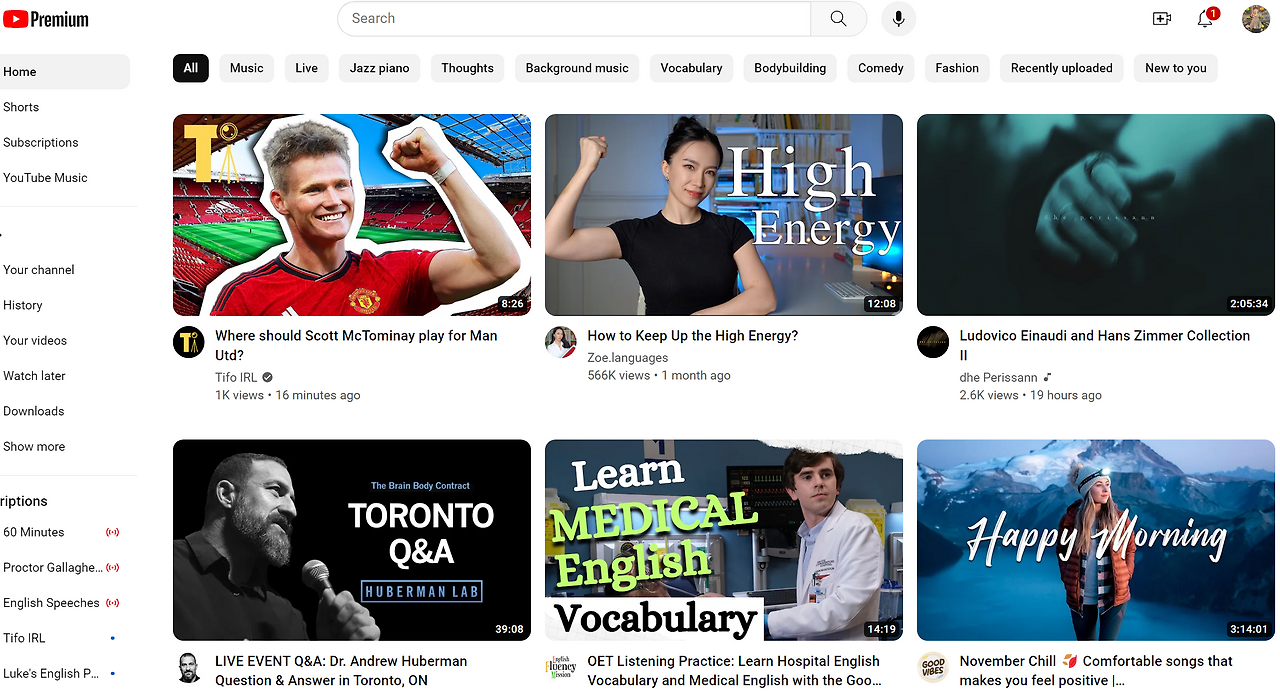Select the Fashion filter chip
The width and height of the screenshot is (1280, 697).
click(957, 68)
